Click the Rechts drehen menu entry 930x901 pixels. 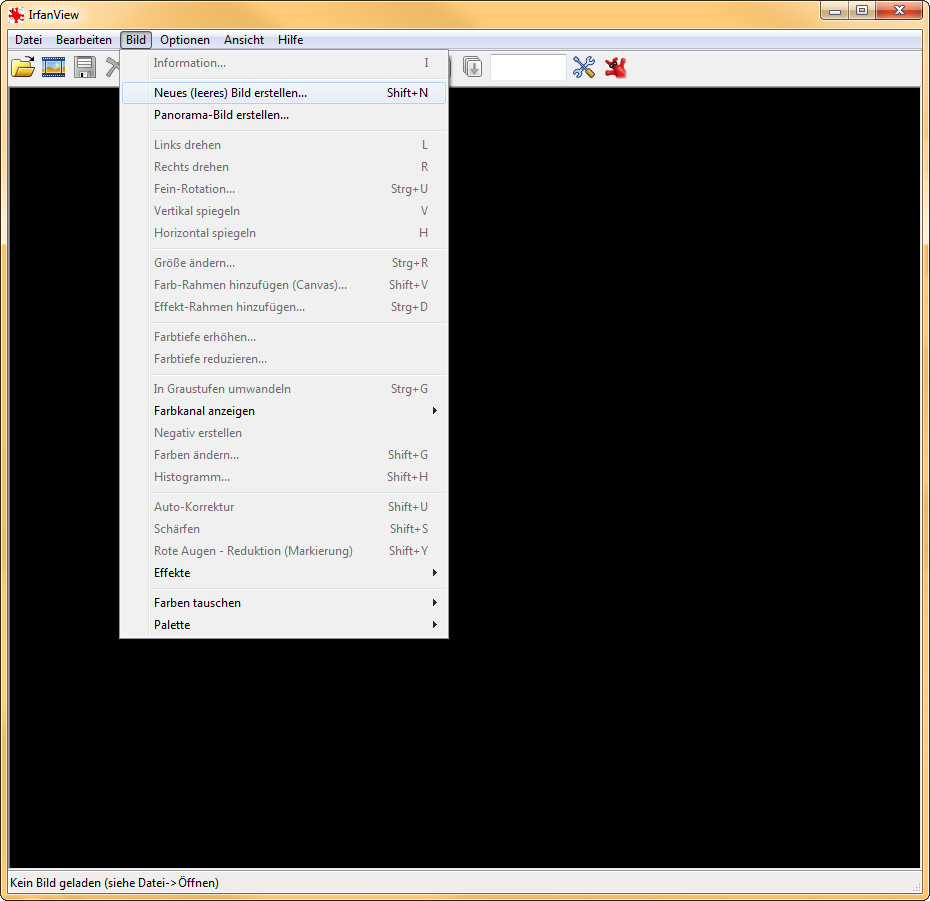[x=284, y=167]
